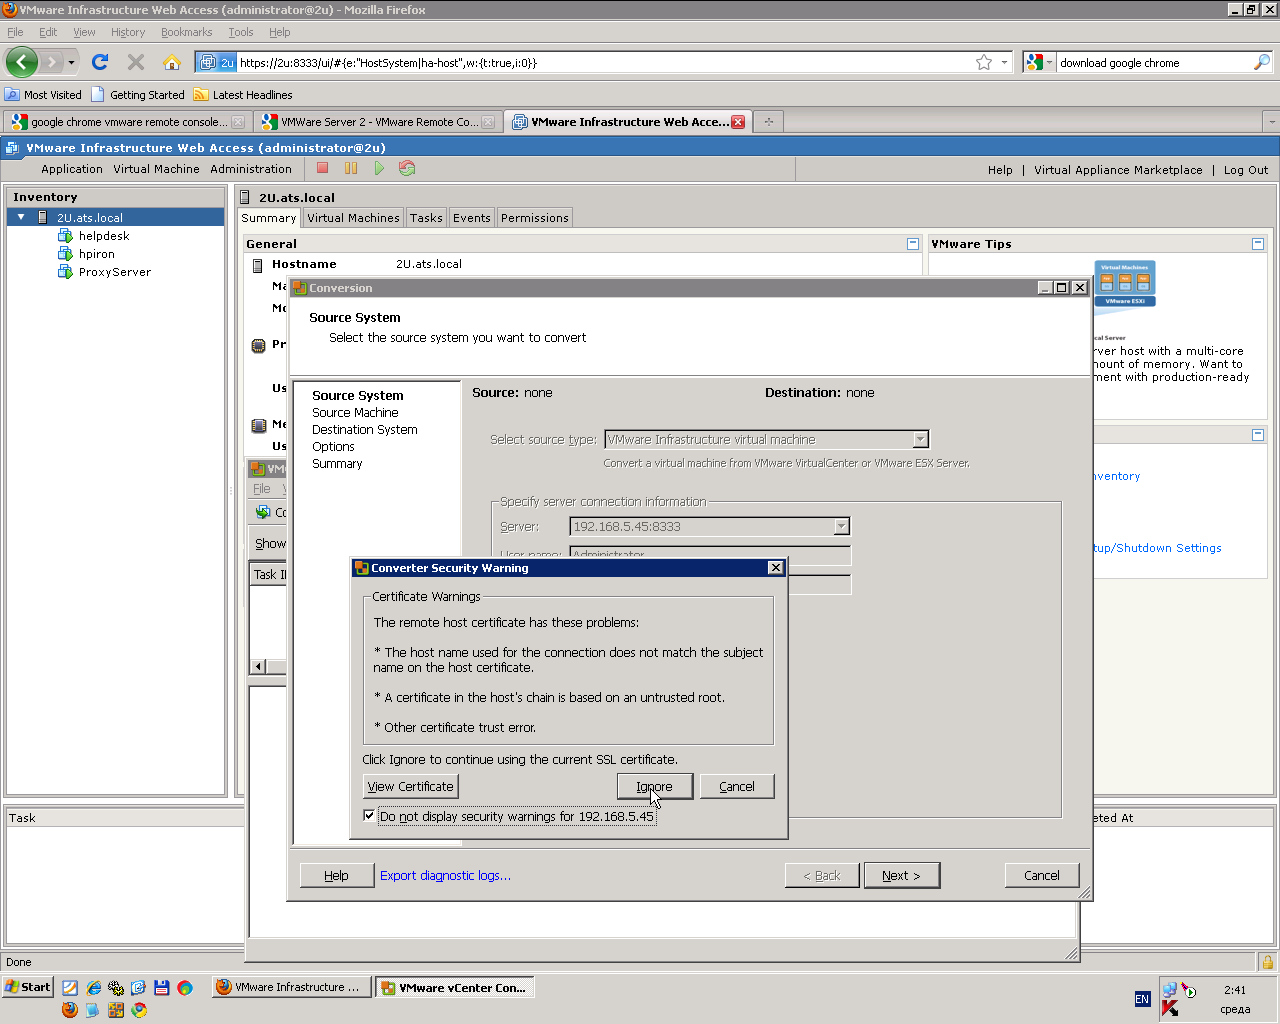Bookmark this page with the star icon
Image resolution: width=1280 pixels, height=1024 pixels.
tap(984, 62)
